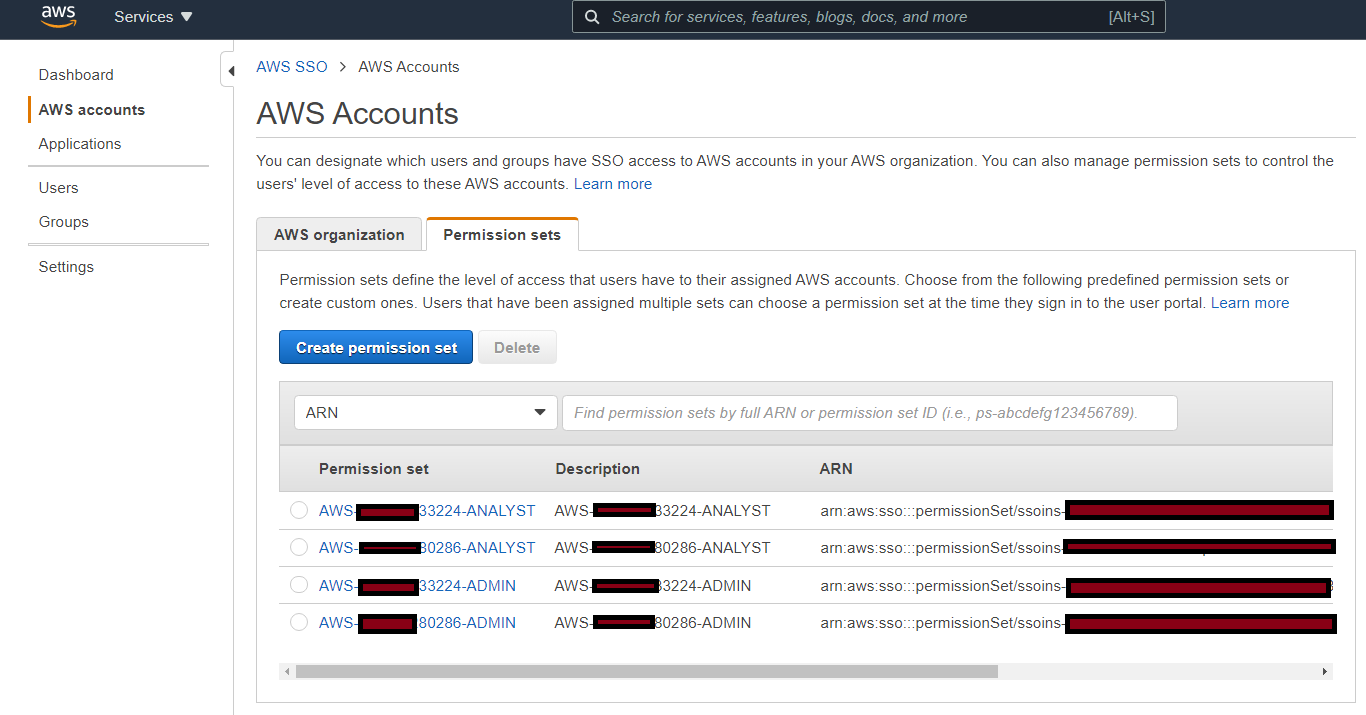Follow the AWS SSO breadcrumb link

(292, 67)
